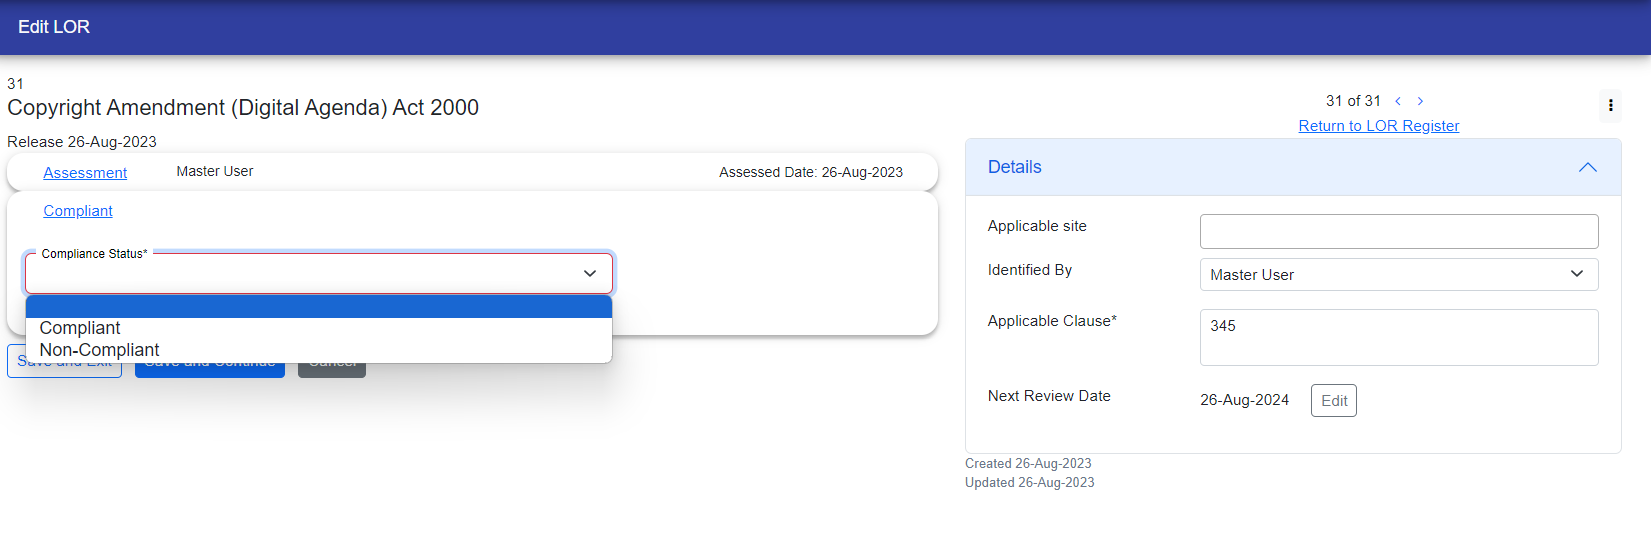The width and height of the screenshot is (1651, 554).
Task: Click Edit beside Next Review Date
Action: click(1333, 400)
